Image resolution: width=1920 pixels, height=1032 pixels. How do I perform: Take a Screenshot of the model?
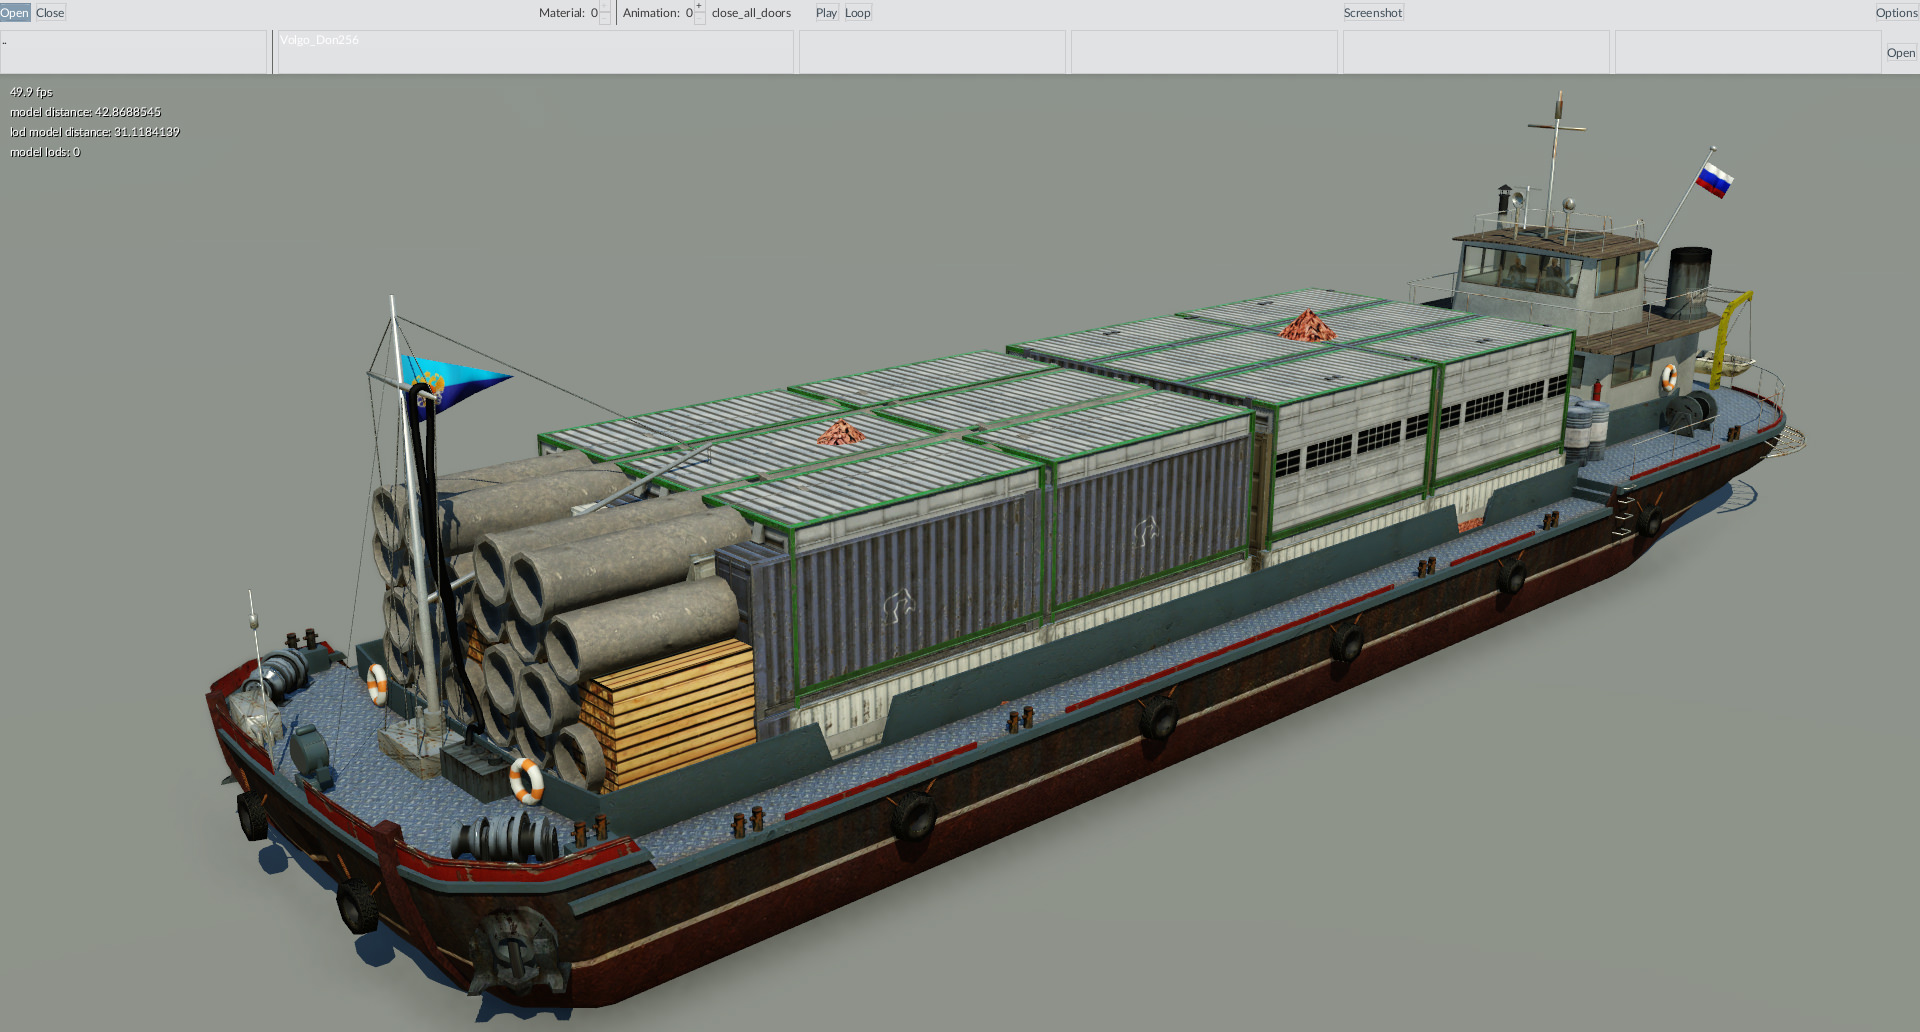pos(1373,13)
